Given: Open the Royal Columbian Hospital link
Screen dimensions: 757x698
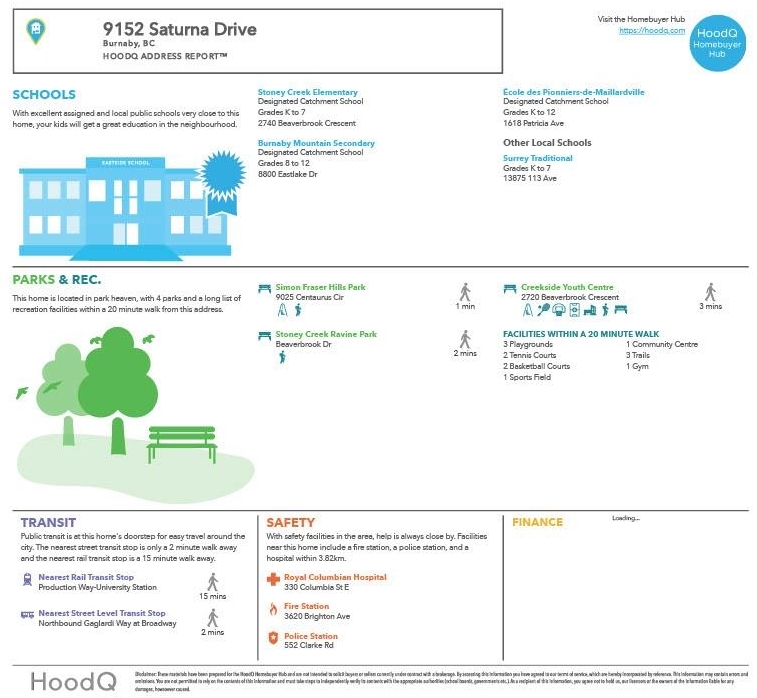Looking at the screenshot, I should [335, 577].
